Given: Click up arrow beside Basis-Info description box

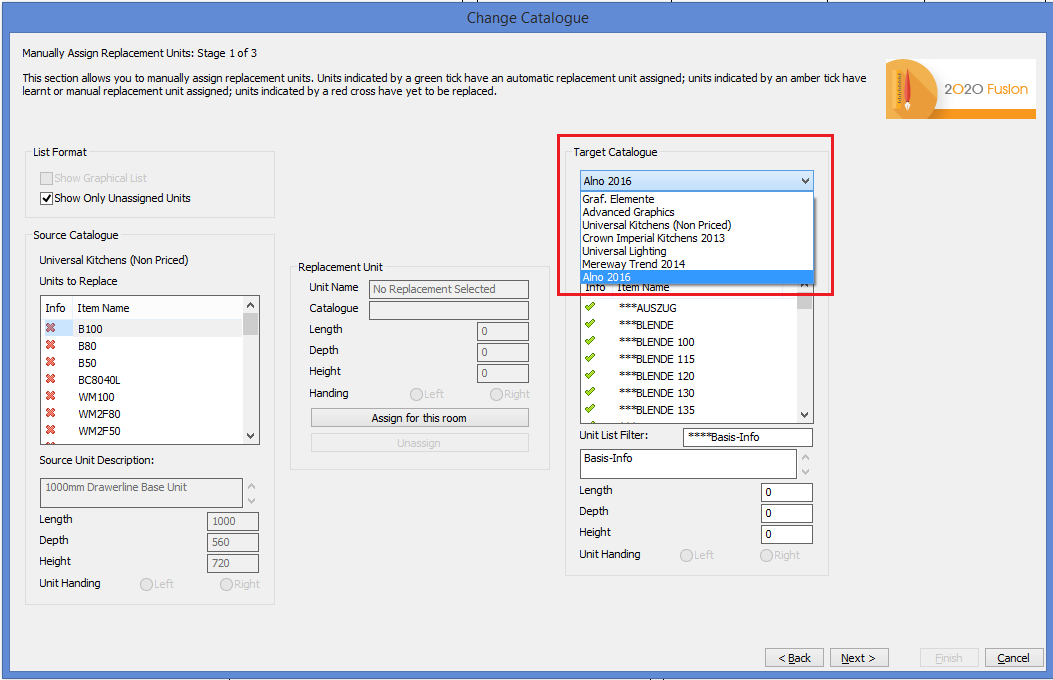Looking at the screenshot, I should point(805,457).
